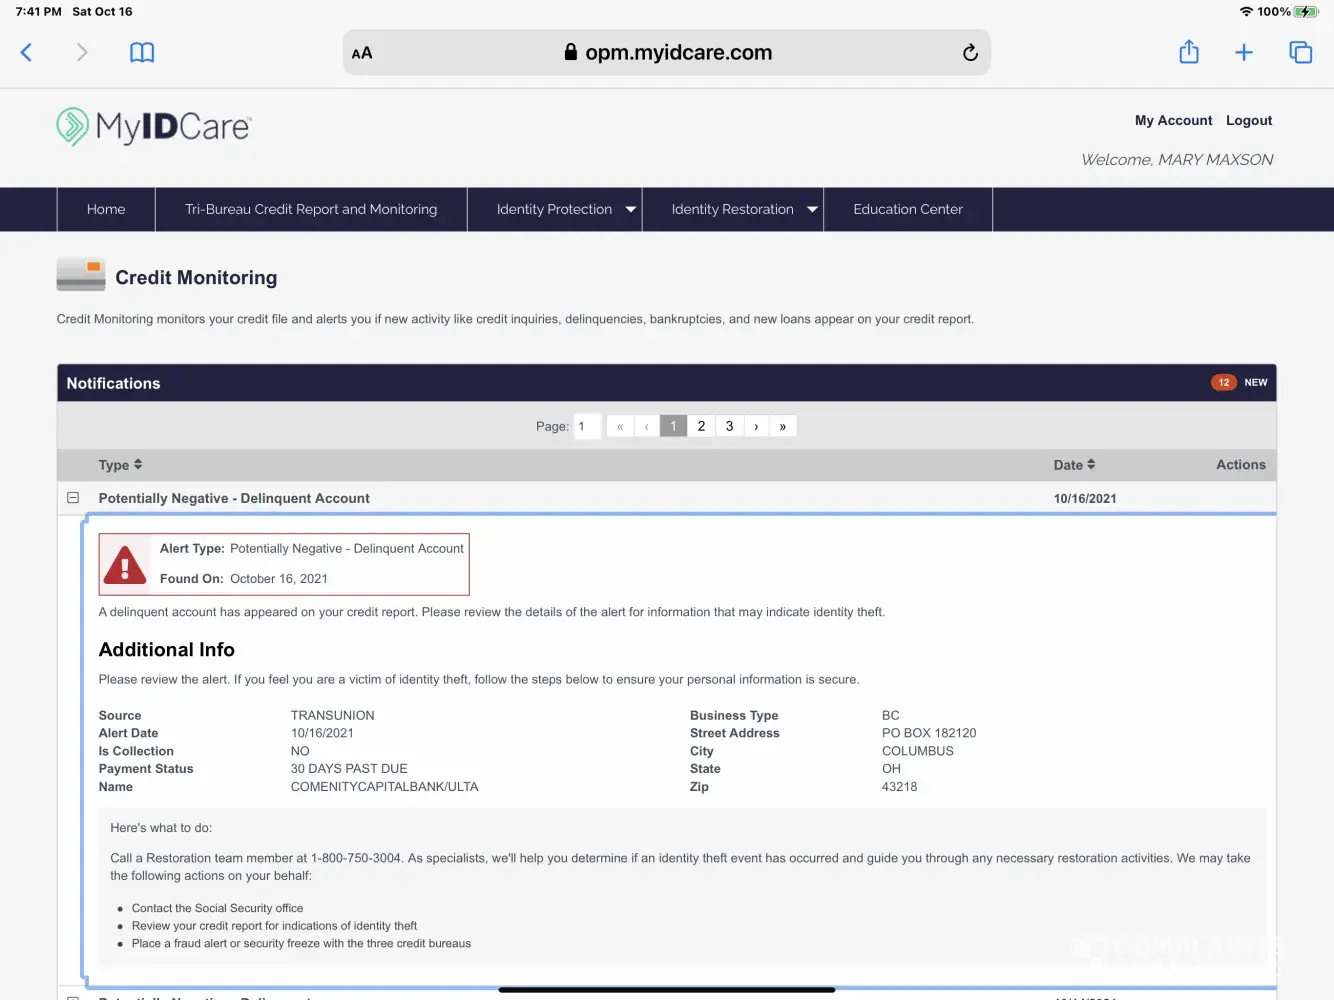Go to Education Center
The height and width of the screenshot is (1000, 1334).
pos(907,210)
